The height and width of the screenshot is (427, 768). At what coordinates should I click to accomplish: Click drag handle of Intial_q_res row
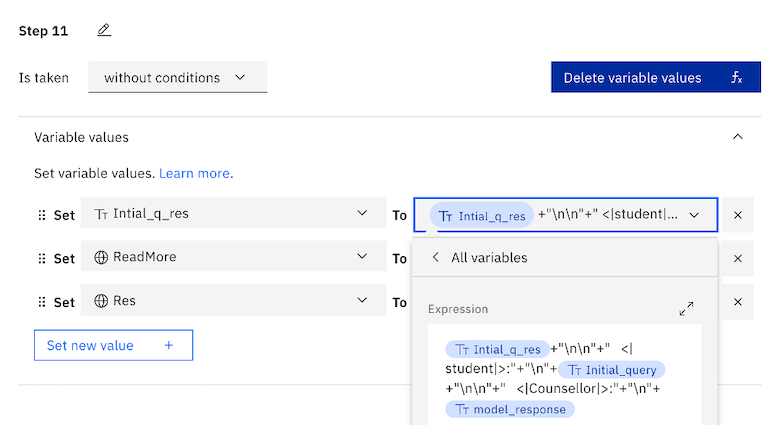pyautogui.click(x=42, y=215)
